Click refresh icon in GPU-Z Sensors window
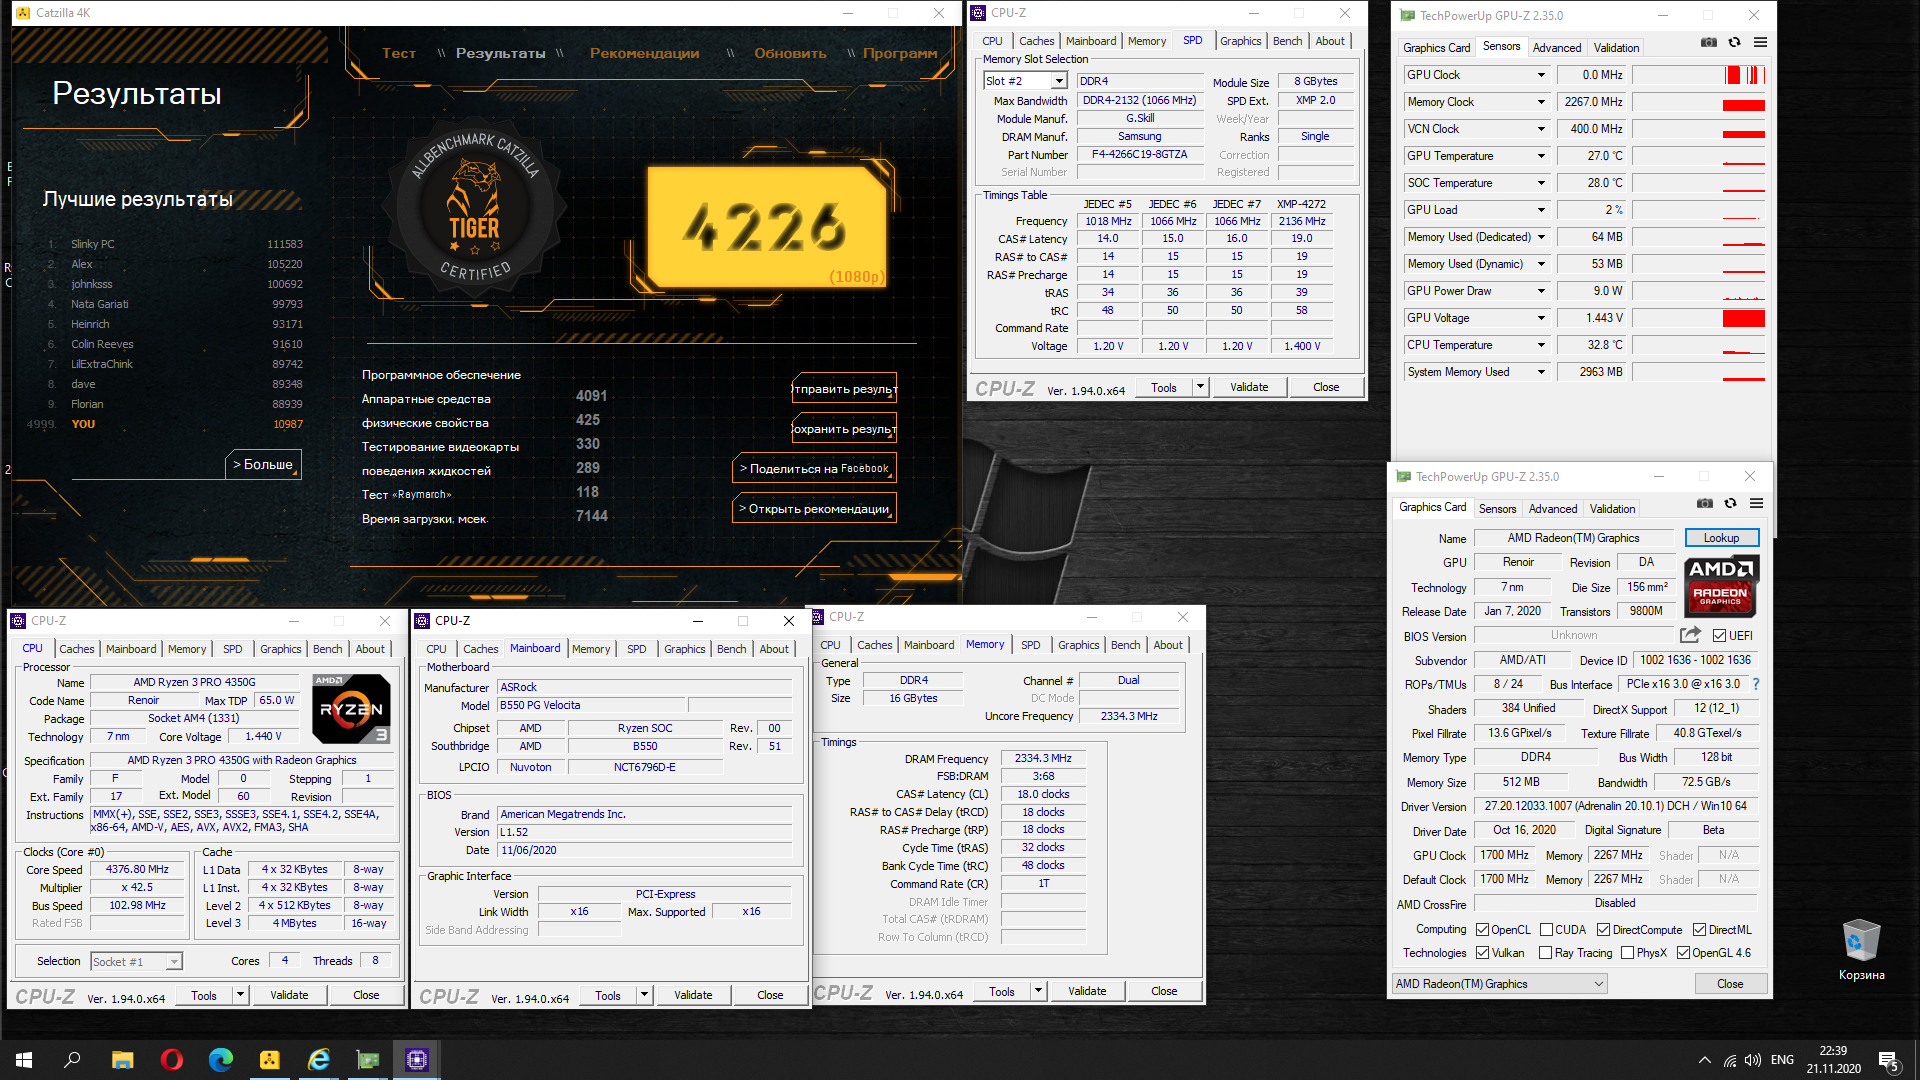The image size is (1920, 1080). point(1734,42)
